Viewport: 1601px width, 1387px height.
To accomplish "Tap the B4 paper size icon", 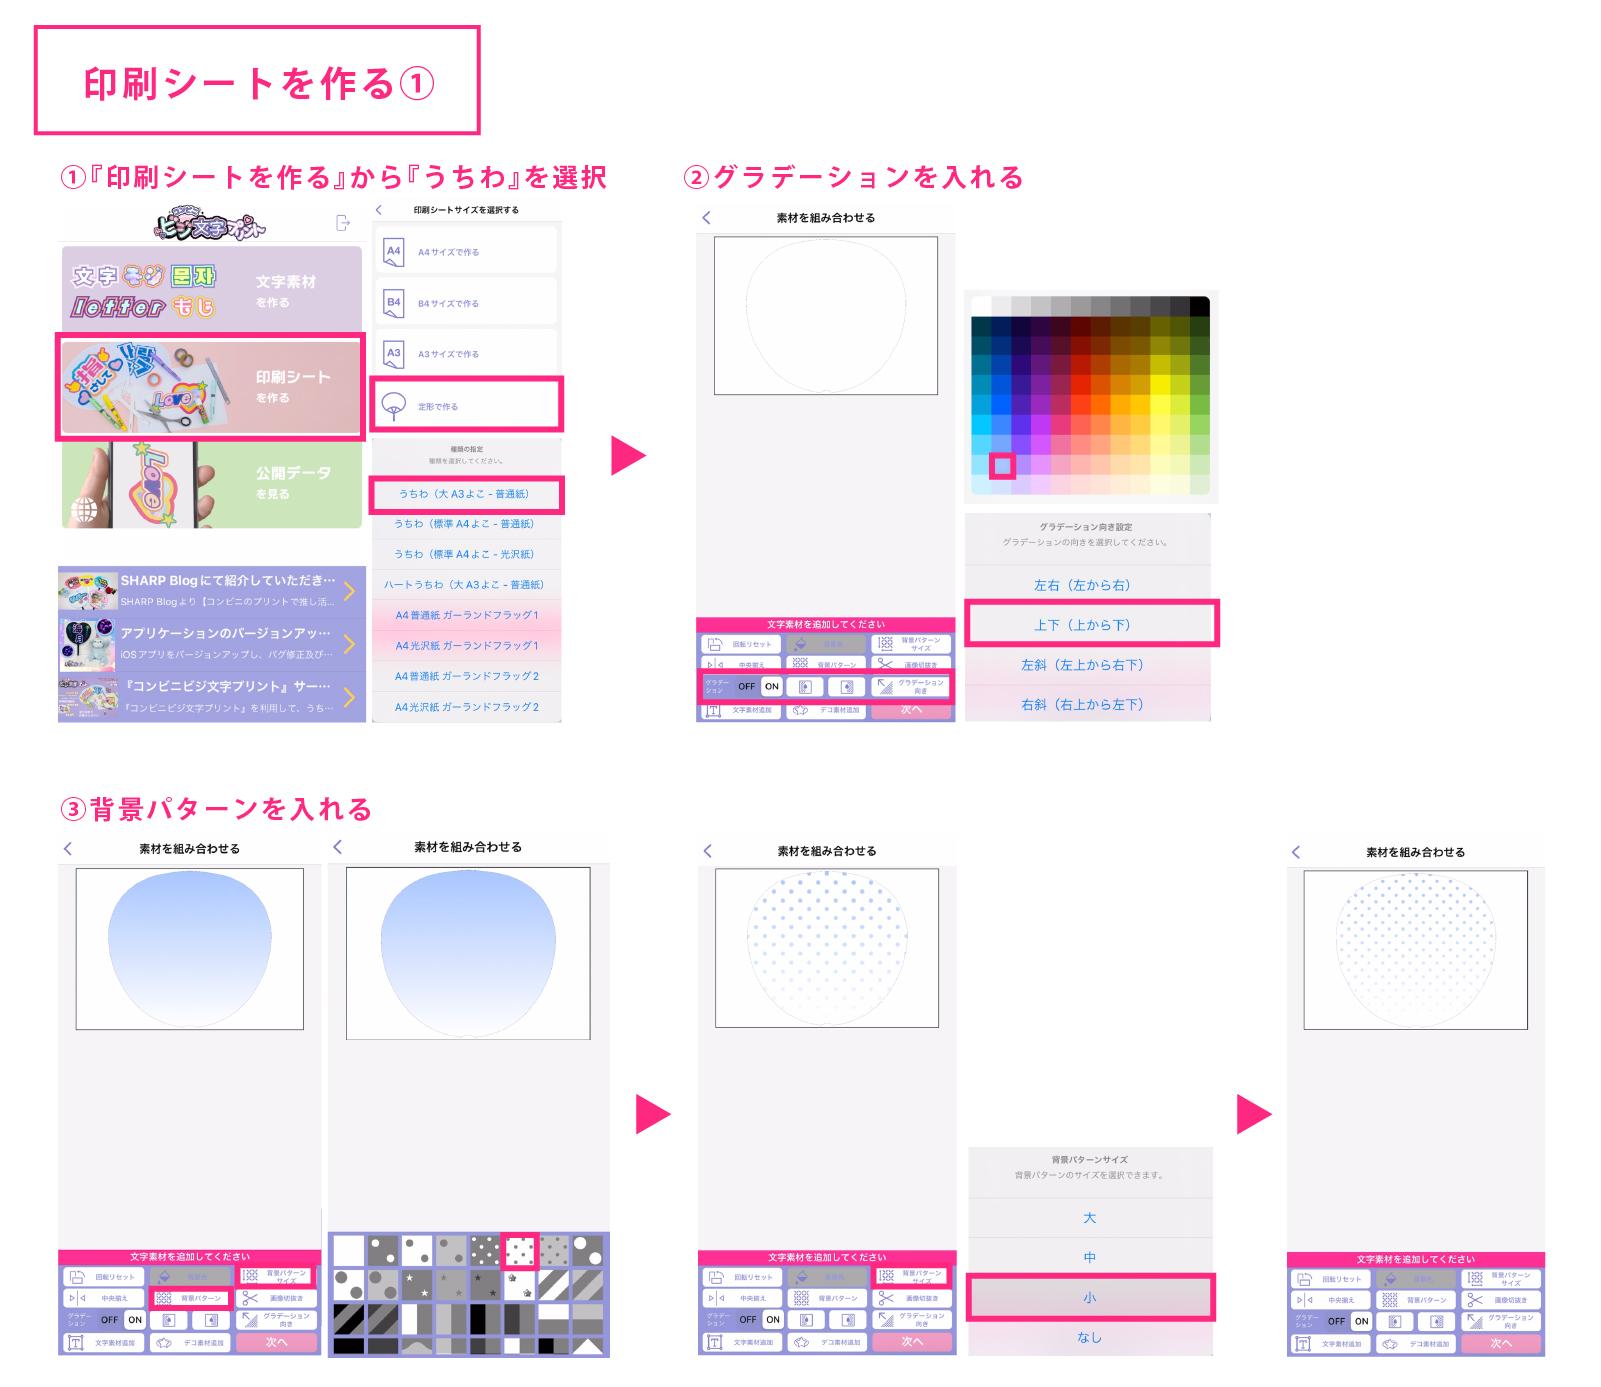I will [x=394, y=303].
